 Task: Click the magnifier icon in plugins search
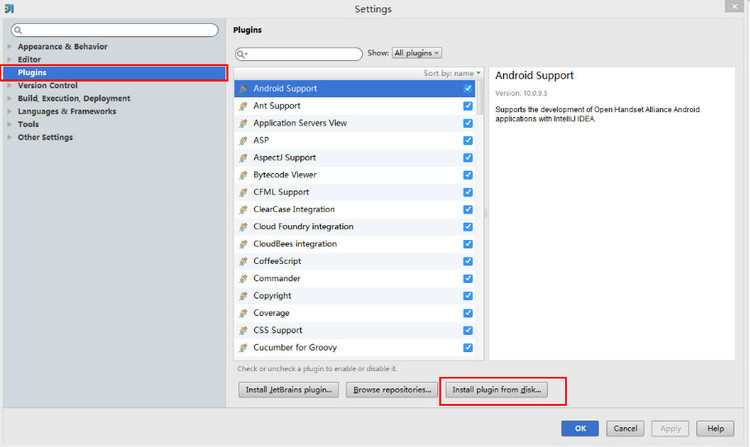coord(242,54)
